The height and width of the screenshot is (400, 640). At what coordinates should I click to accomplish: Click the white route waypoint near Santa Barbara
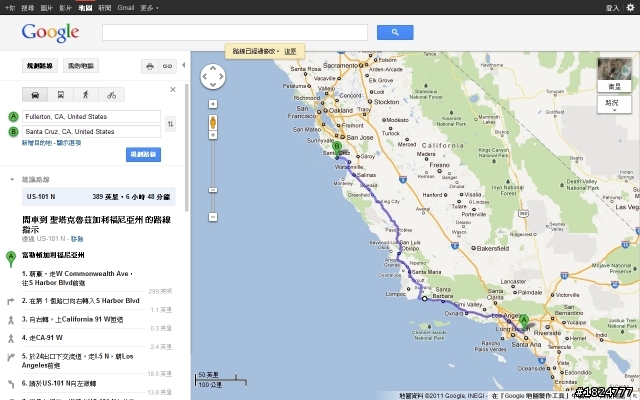coord(424,299)
